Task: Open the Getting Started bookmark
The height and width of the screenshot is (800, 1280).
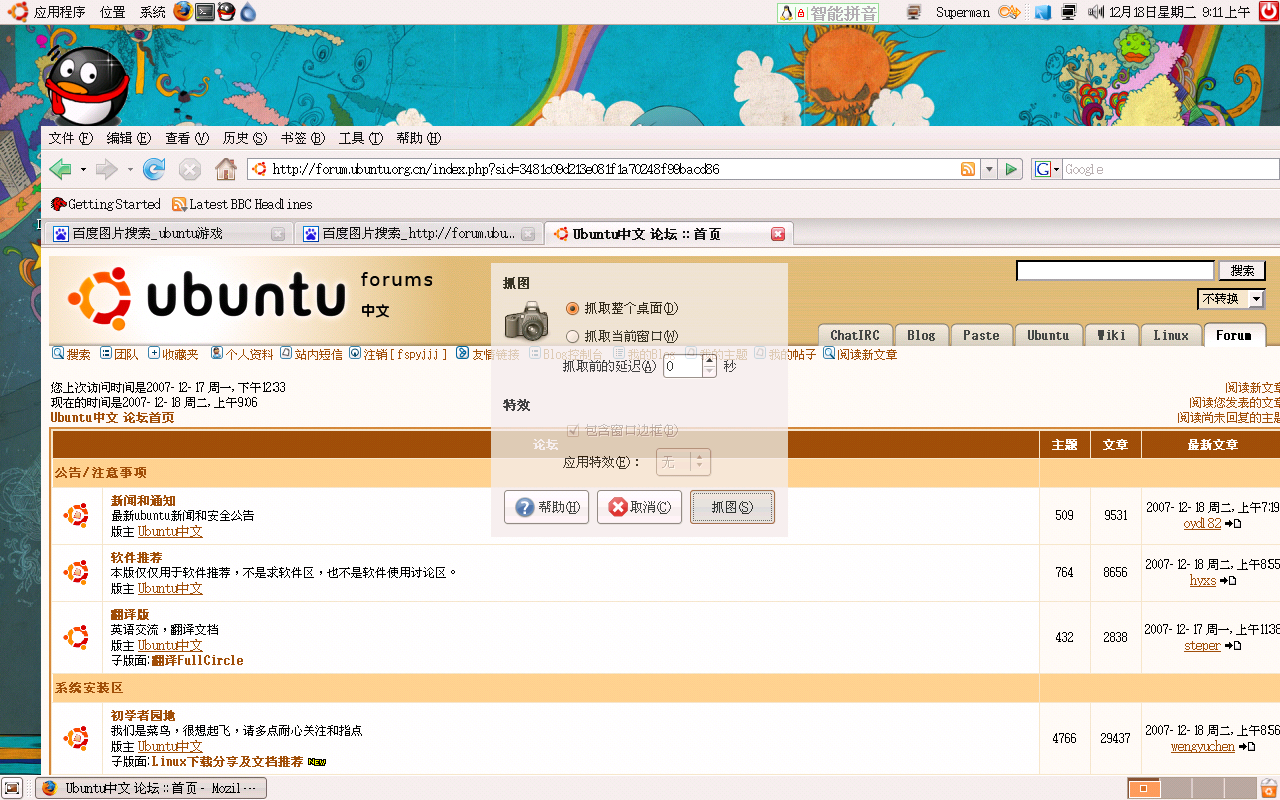Action: pos(105,204)
